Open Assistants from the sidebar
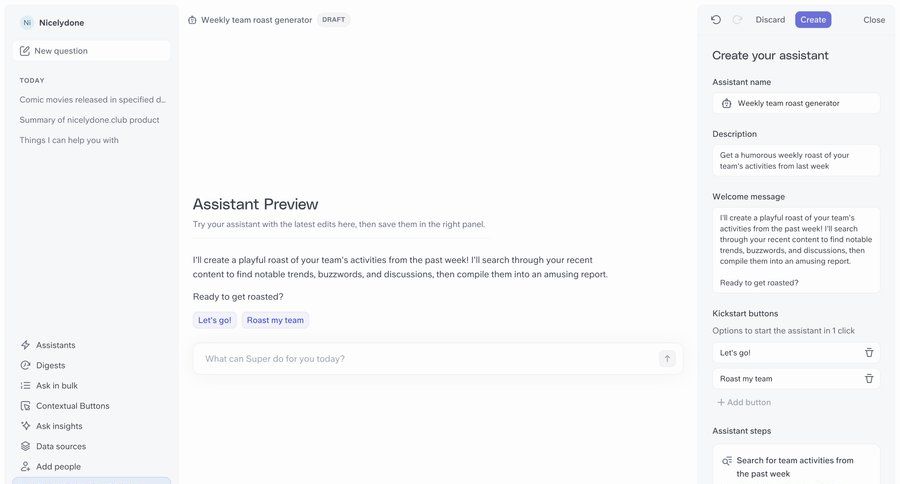This screenshot has height=484, width=900. (55, 345)
